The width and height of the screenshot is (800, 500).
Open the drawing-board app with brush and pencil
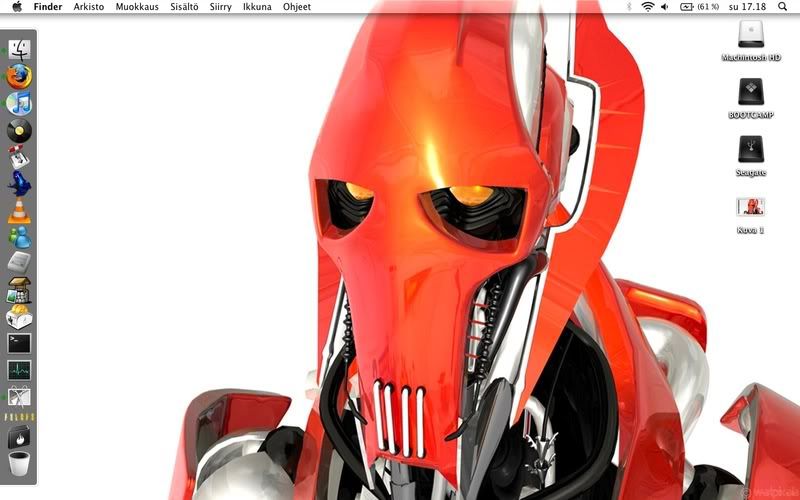pyautogui.click(x=19, y=397)
